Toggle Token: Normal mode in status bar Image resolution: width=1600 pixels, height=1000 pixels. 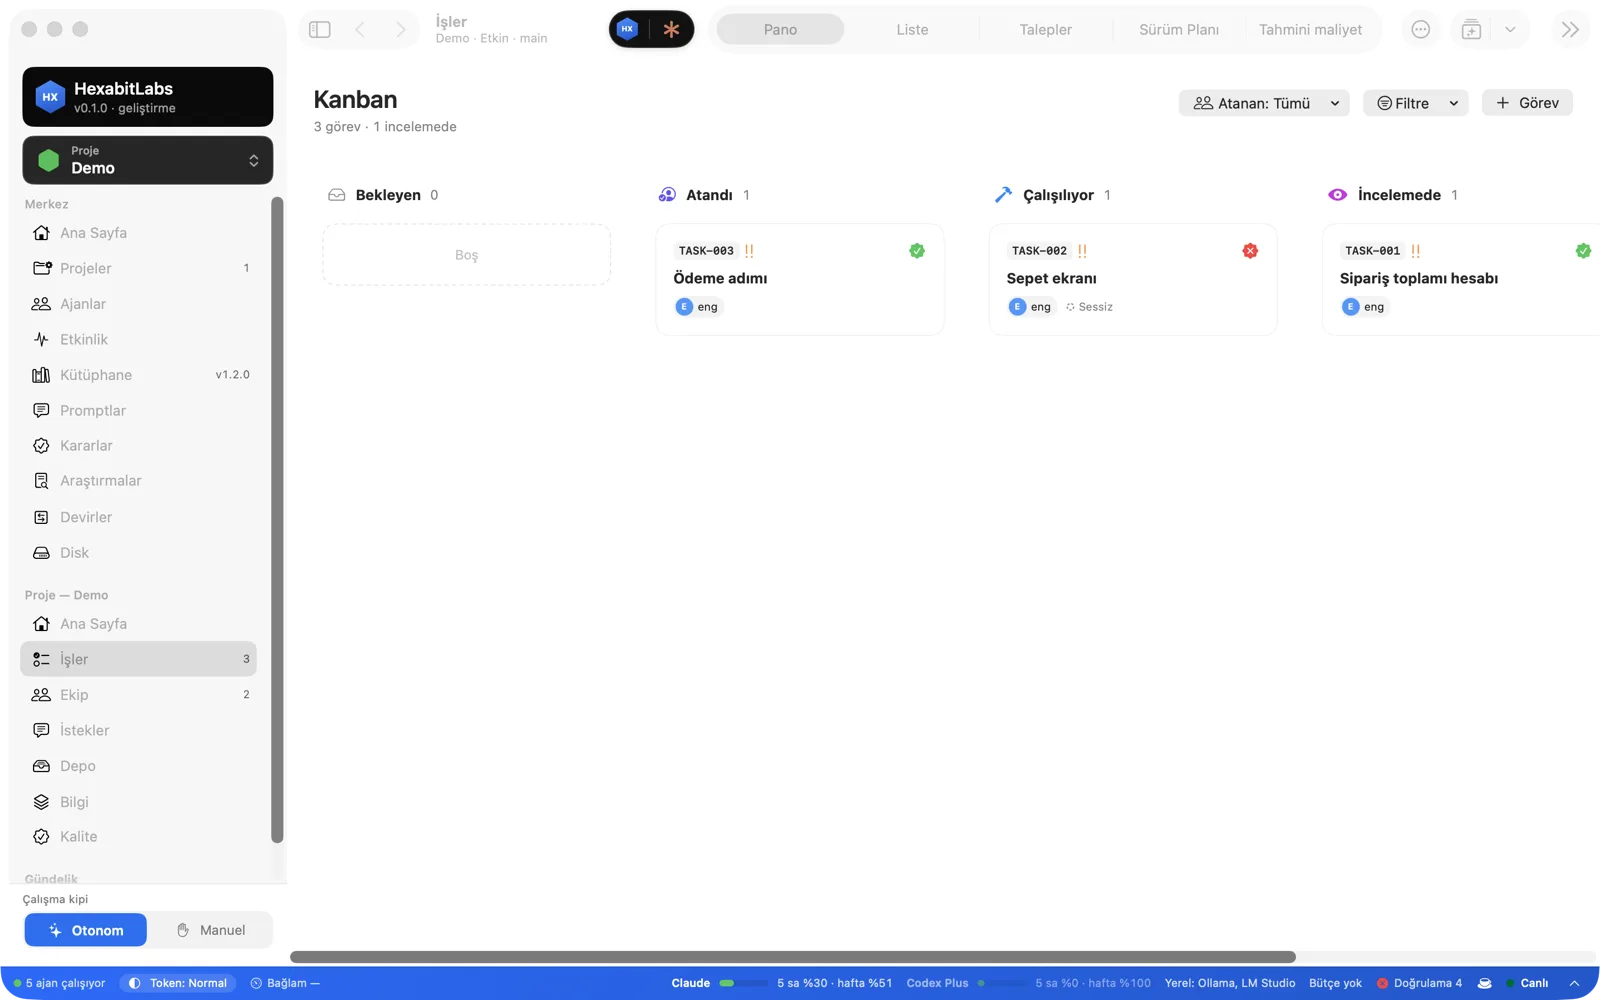pos(178,983)
